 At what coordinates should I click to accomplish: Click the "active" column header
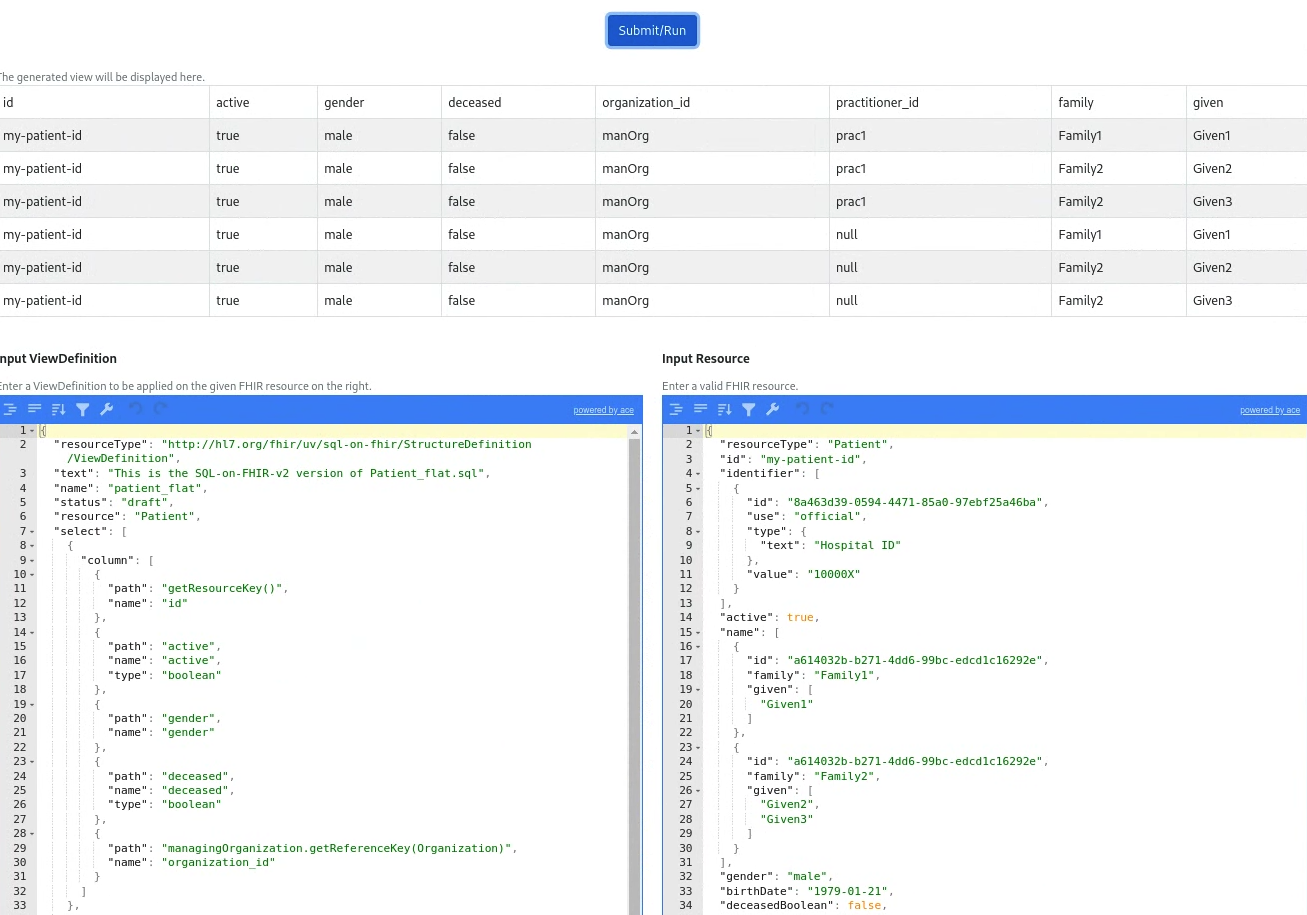point(263,102)
